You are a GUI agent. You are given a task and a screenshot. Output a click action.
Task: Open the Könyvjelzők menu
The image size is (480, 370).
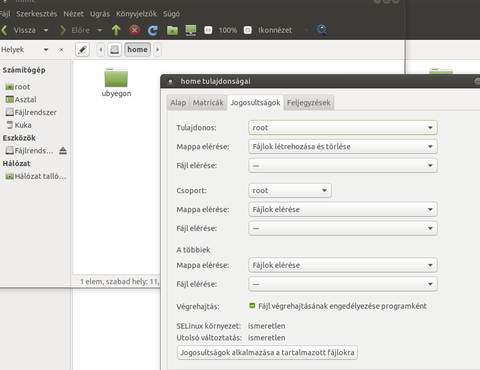point(136,14)
